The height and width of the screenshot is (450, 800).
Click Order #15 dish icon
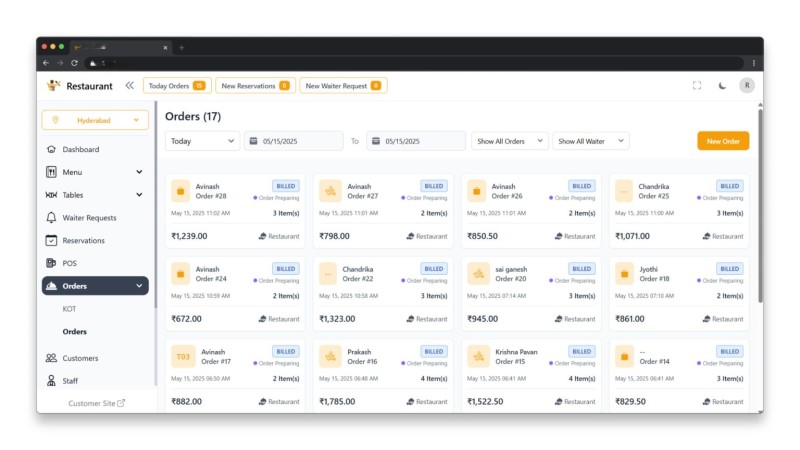click(478, 357)
